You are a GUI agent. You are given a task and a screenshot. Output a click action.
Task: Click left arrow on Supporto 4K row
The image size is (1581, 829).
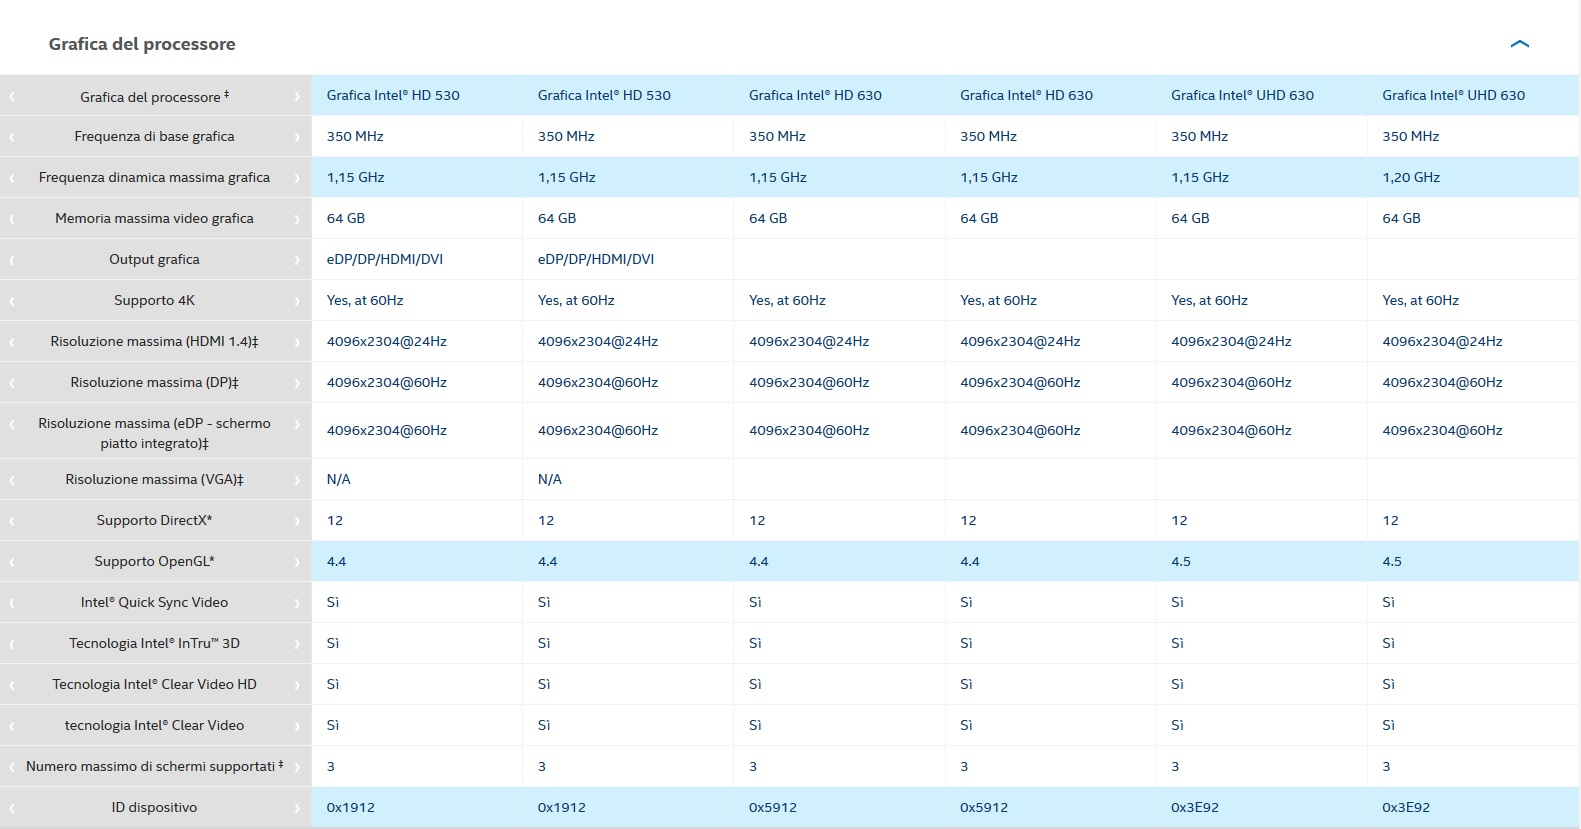tap(12, 301)
